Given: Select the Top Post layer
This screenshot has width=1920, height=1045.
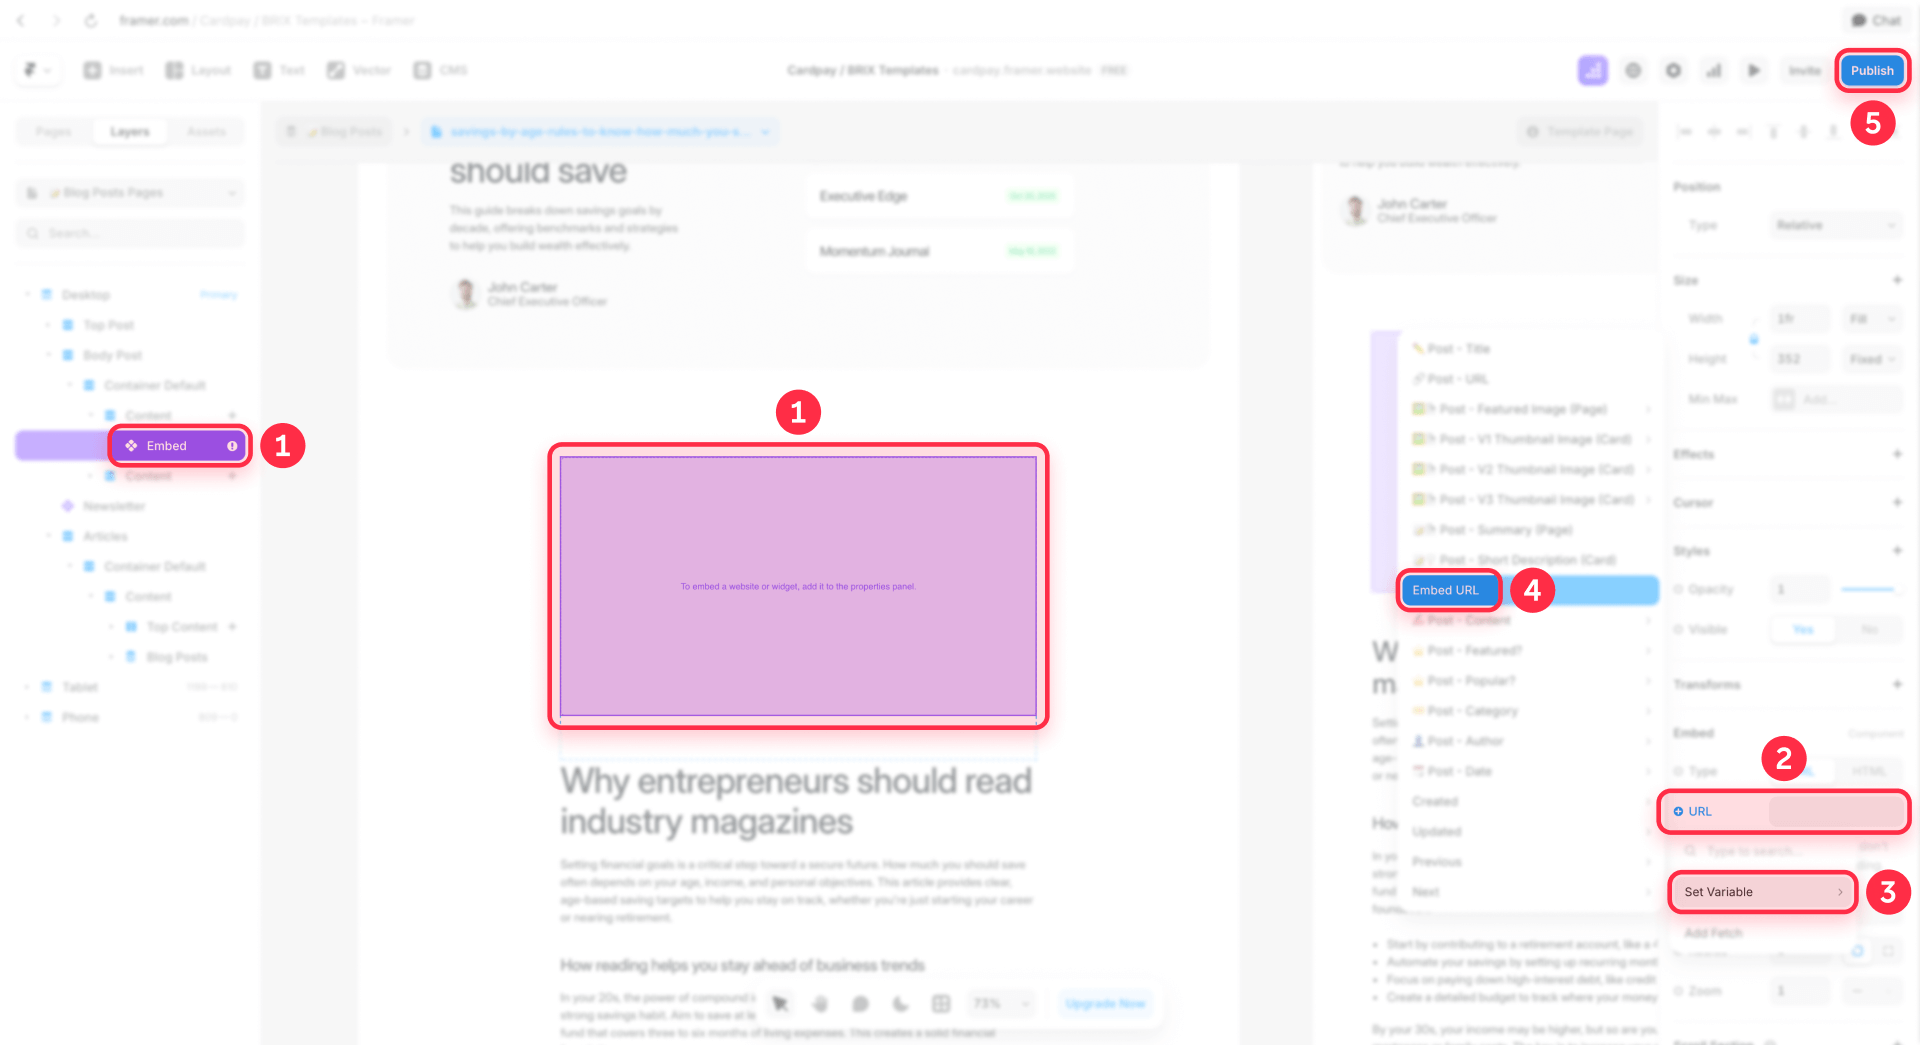Looking at the screenshot, I should [x=108, y=325].
